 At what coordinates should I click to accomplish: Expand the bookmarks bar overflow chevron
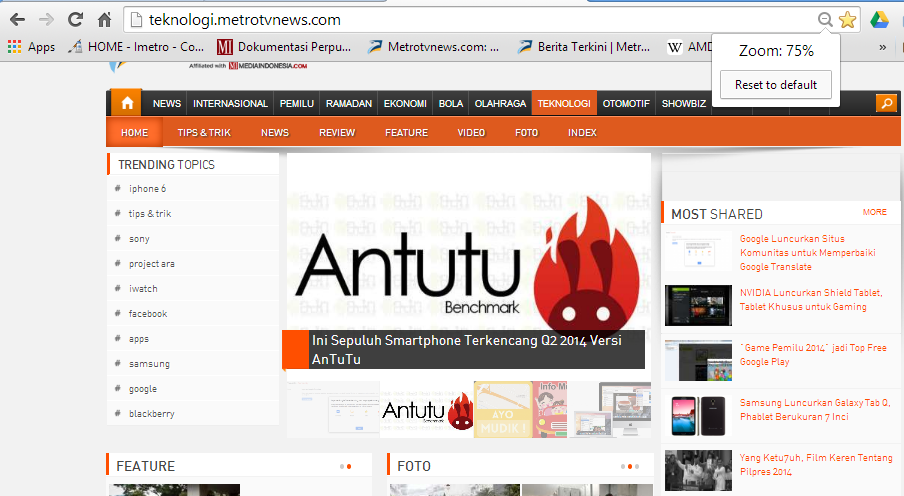(x=882, y=46)
